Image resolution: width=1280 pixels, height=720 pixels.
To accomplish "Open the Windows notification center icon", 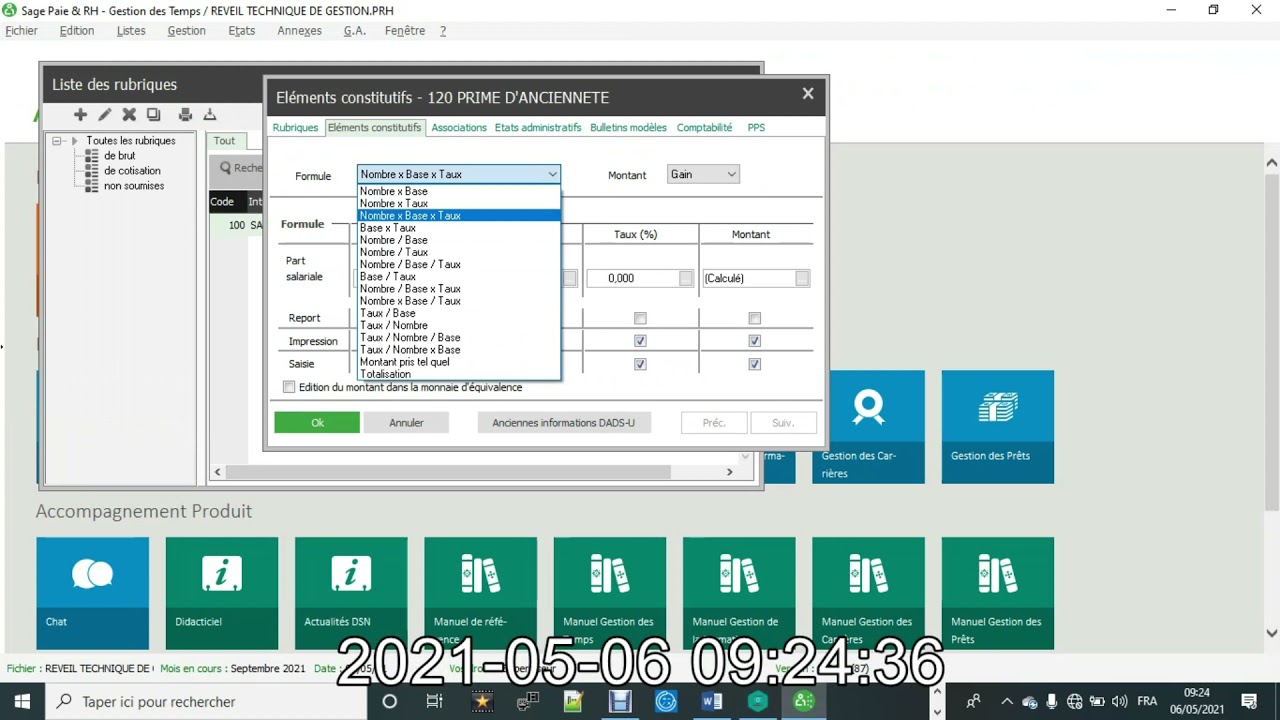I will (1249, 702).
